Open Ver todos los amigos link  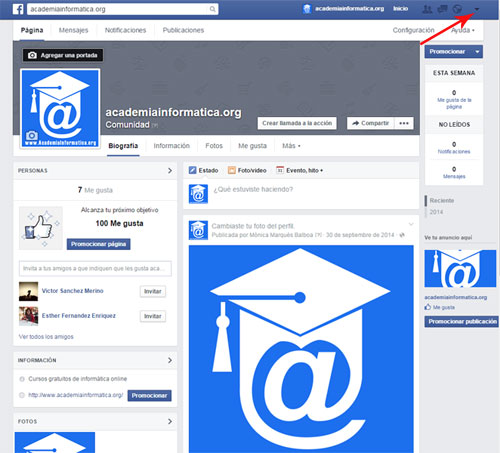coord(46,337)
